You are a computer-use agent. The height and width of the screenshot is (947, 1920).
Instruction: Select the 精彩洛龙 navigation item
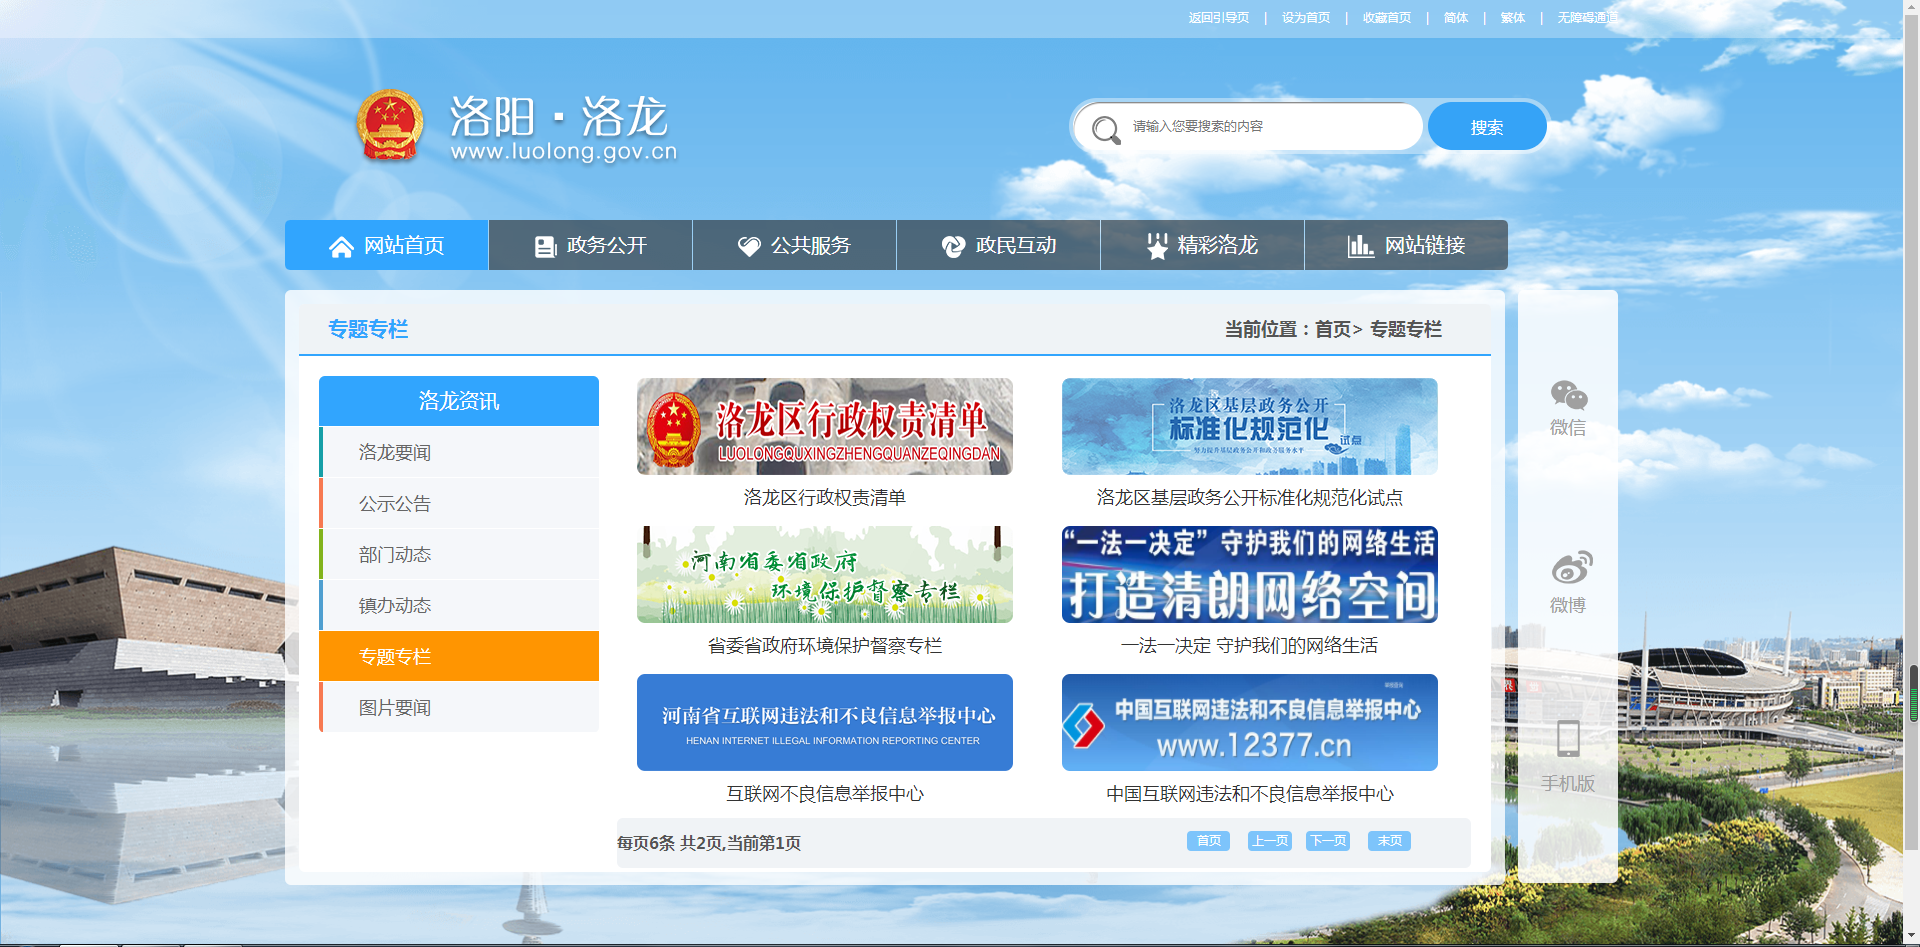(x=1202, y=245)
